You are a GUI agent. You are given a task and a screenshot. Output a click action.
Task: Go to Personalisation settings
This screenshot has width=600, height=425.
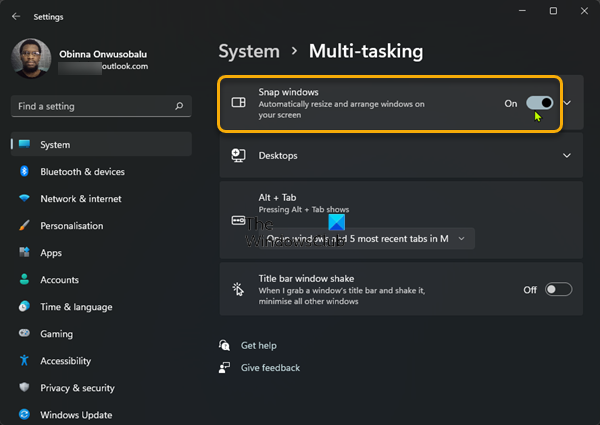point(71,226)
